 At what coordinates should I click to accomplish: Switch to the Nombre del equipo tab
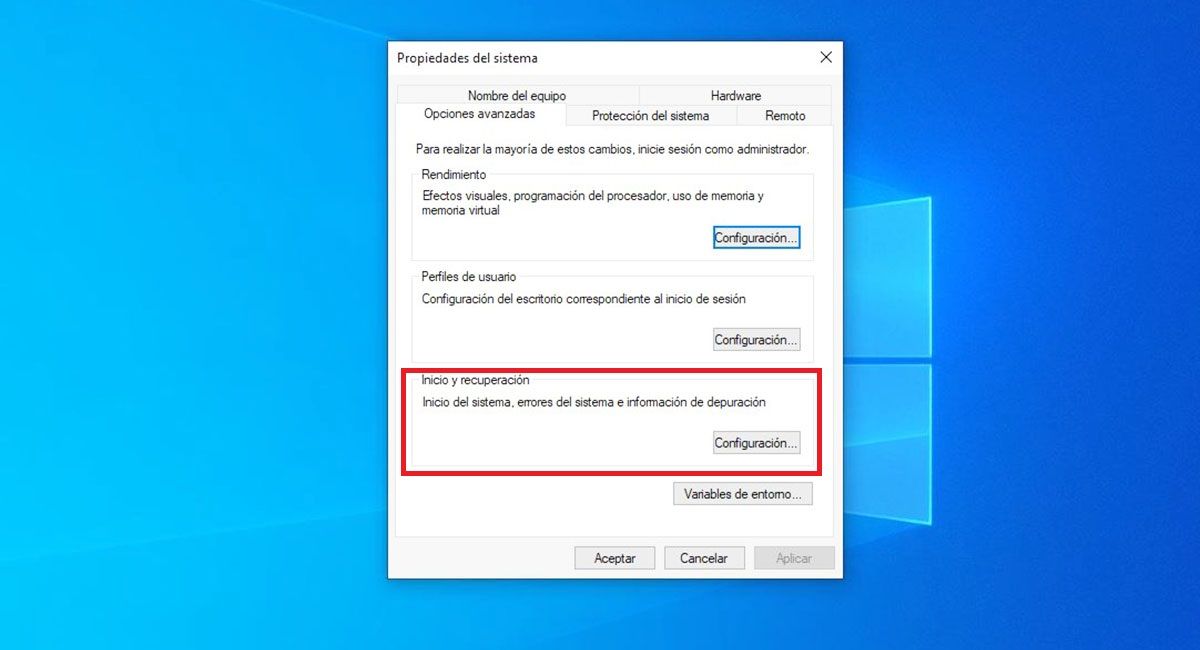coord(516,96)
